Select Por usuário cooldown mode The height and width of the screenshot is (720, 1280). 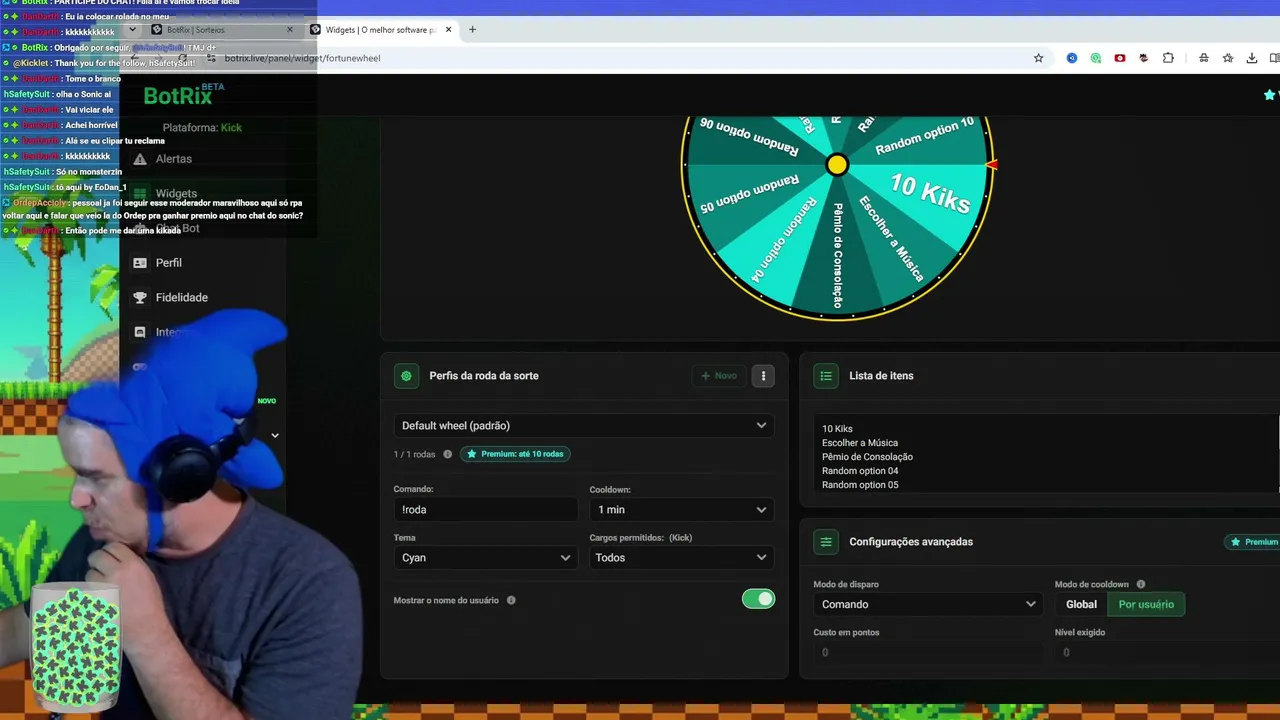click(1146, 604)
